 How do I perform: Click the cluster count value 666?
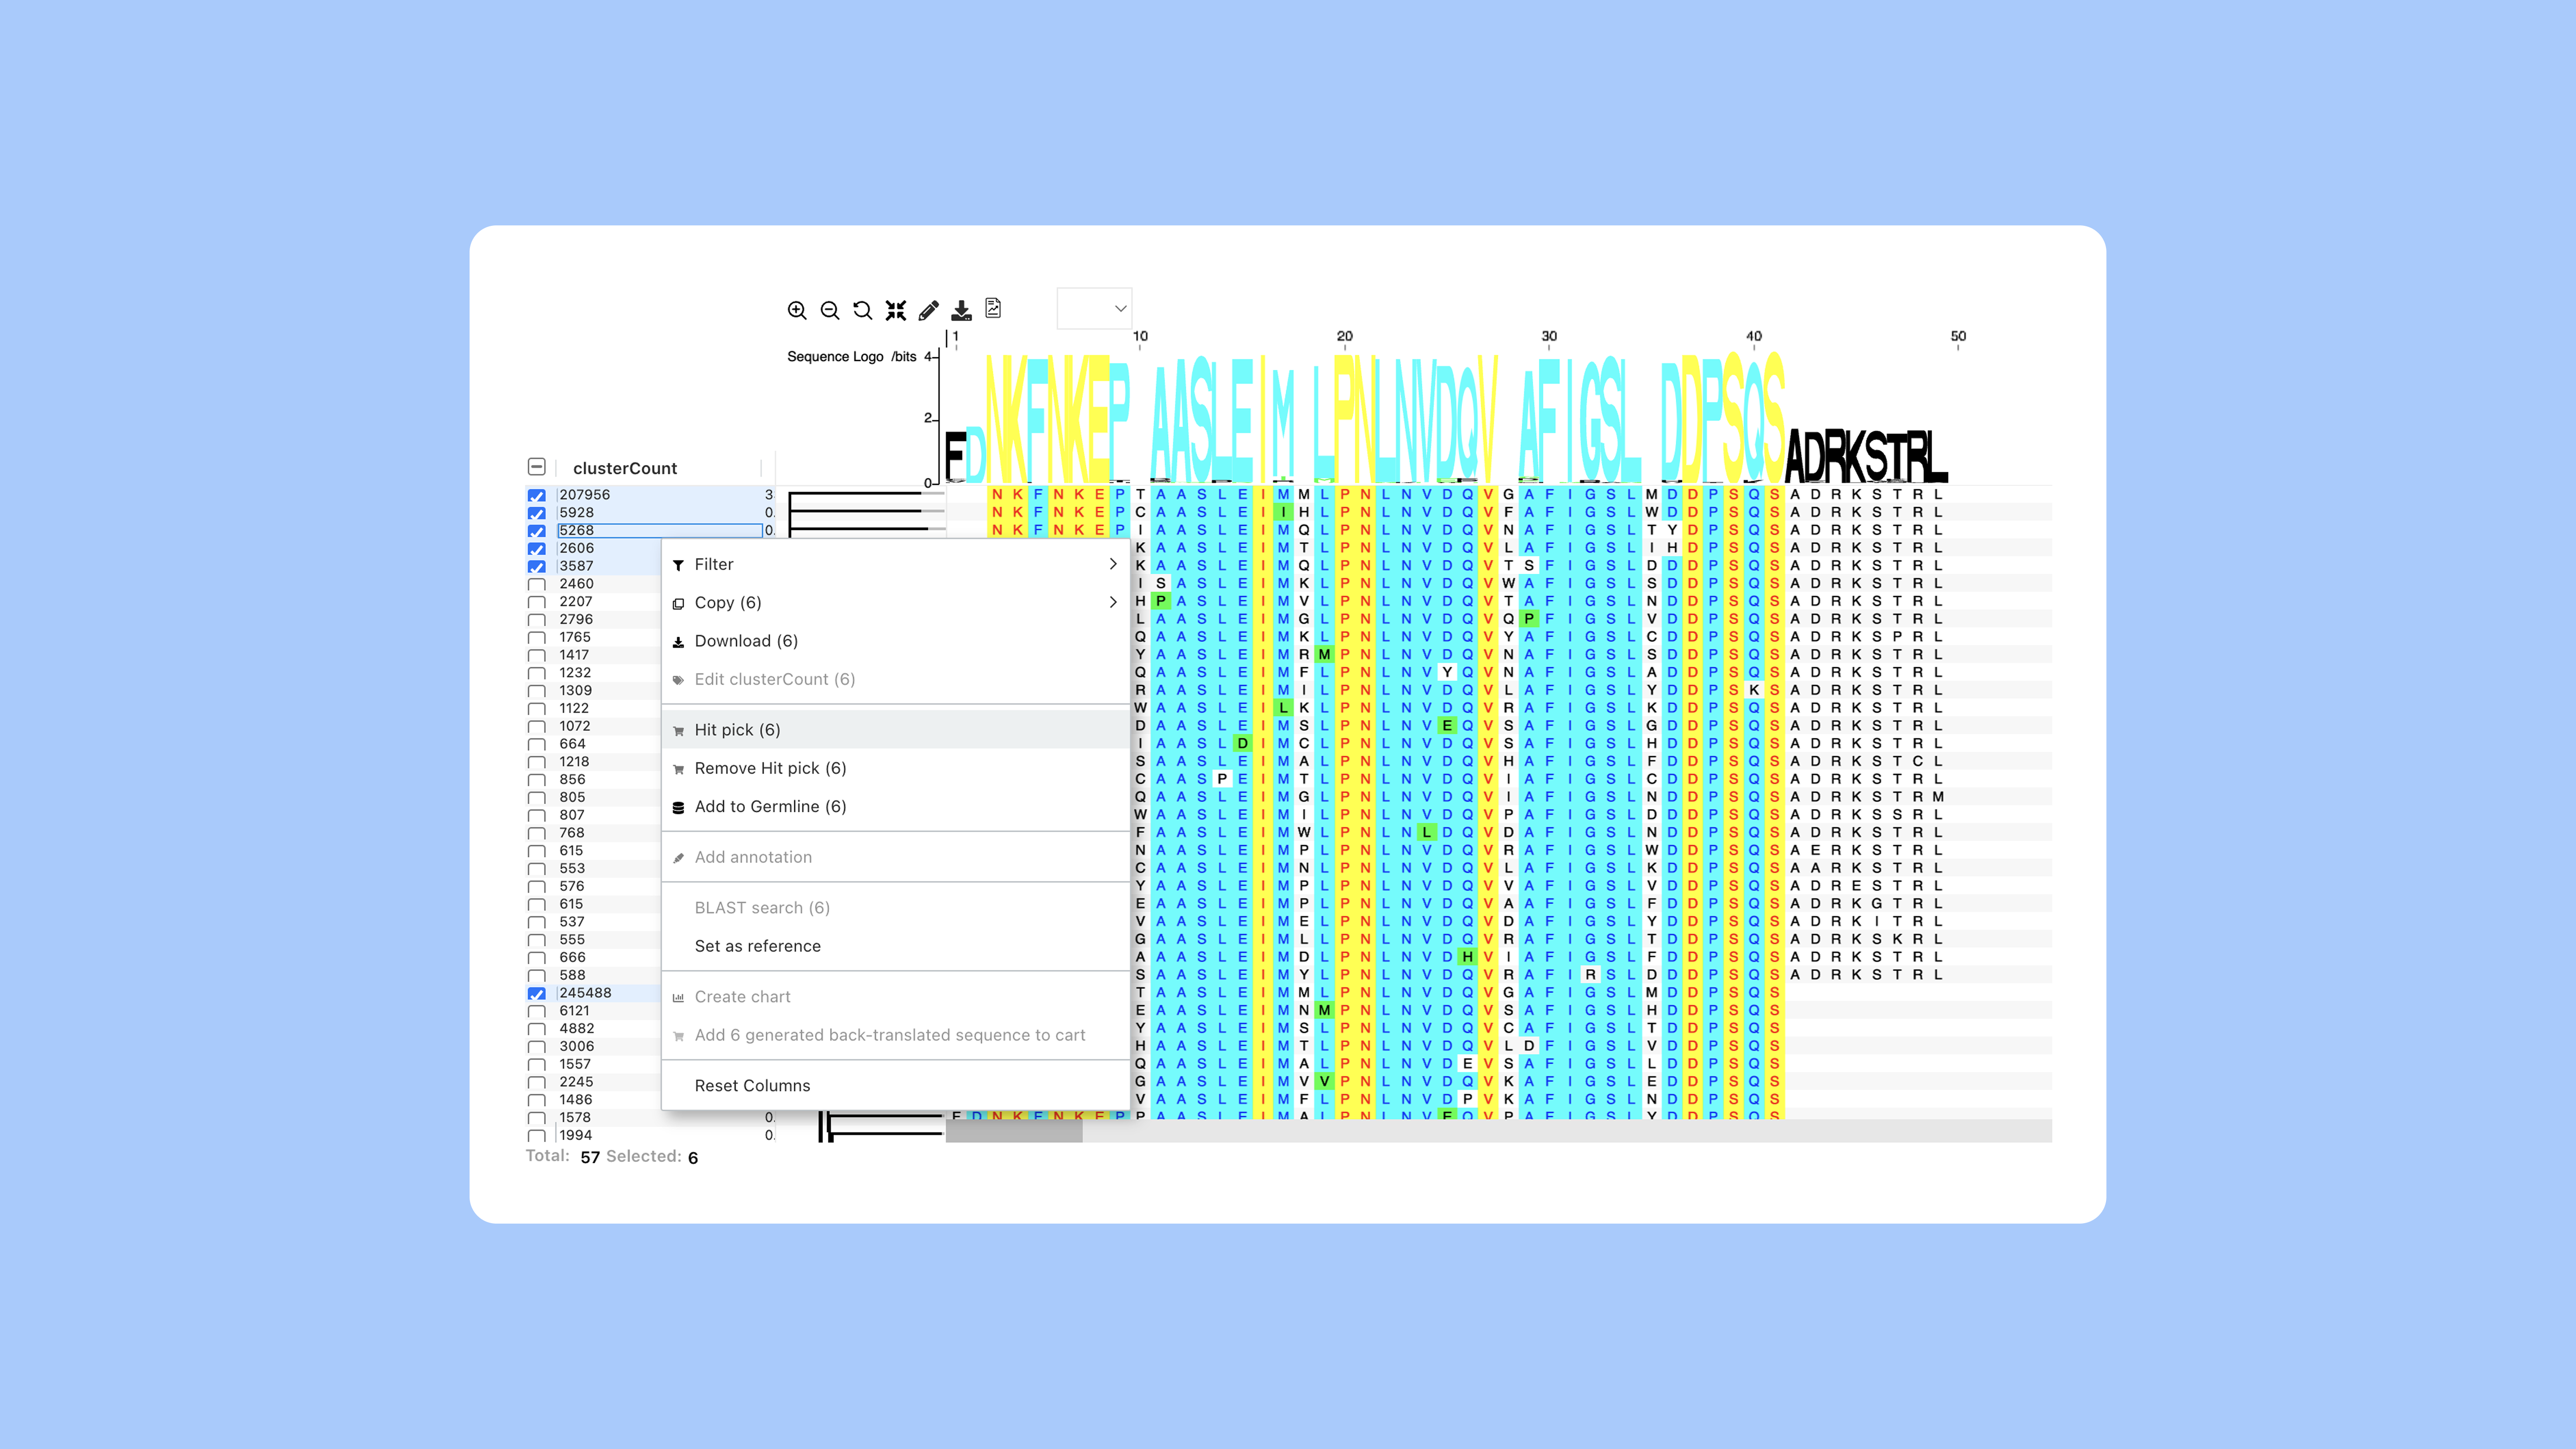tap(573, 957)
